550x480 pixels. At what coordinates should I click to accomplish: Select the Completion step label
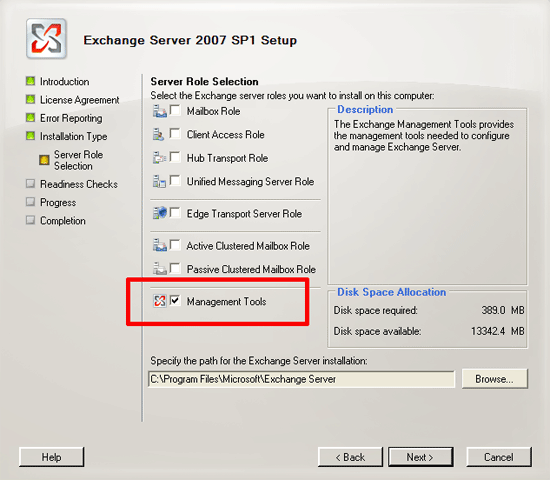(x=63, y=221)
